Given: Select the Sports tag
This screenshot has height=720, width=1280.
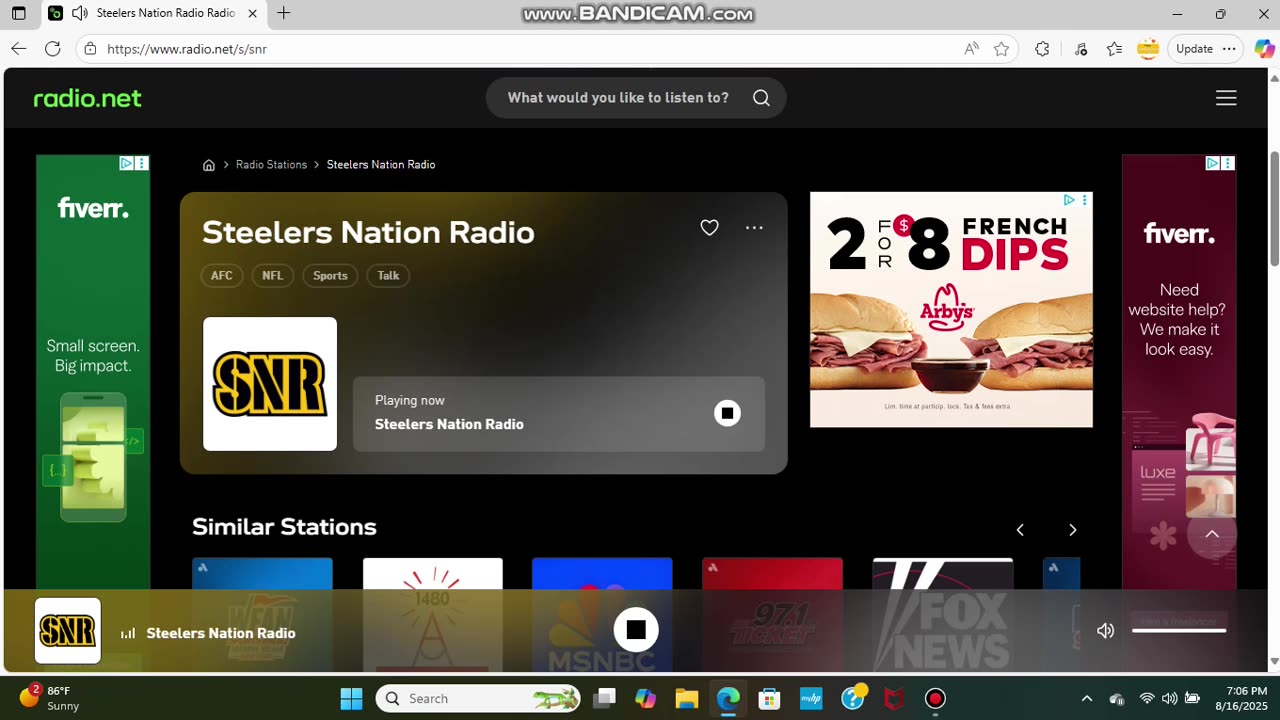Looking at the screenshot, I should [x=330, y=276].
